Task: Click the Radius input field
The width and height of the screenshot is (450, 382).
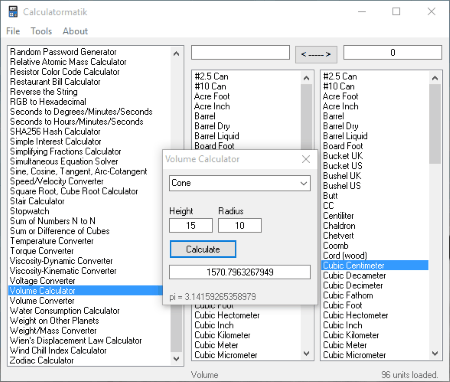Action: (x=240, y=226)
